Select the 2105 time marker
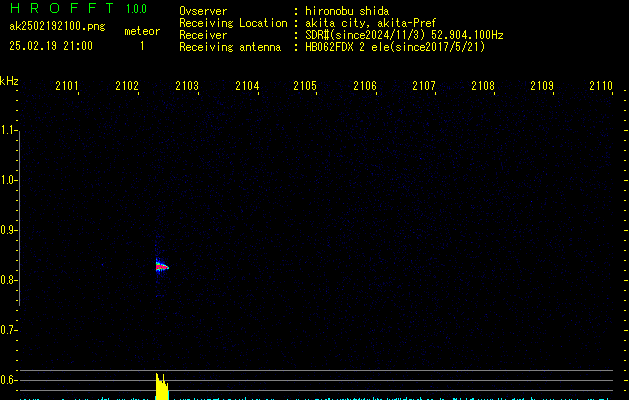Screen dimensions: 629x400 (x=305, y=87)
